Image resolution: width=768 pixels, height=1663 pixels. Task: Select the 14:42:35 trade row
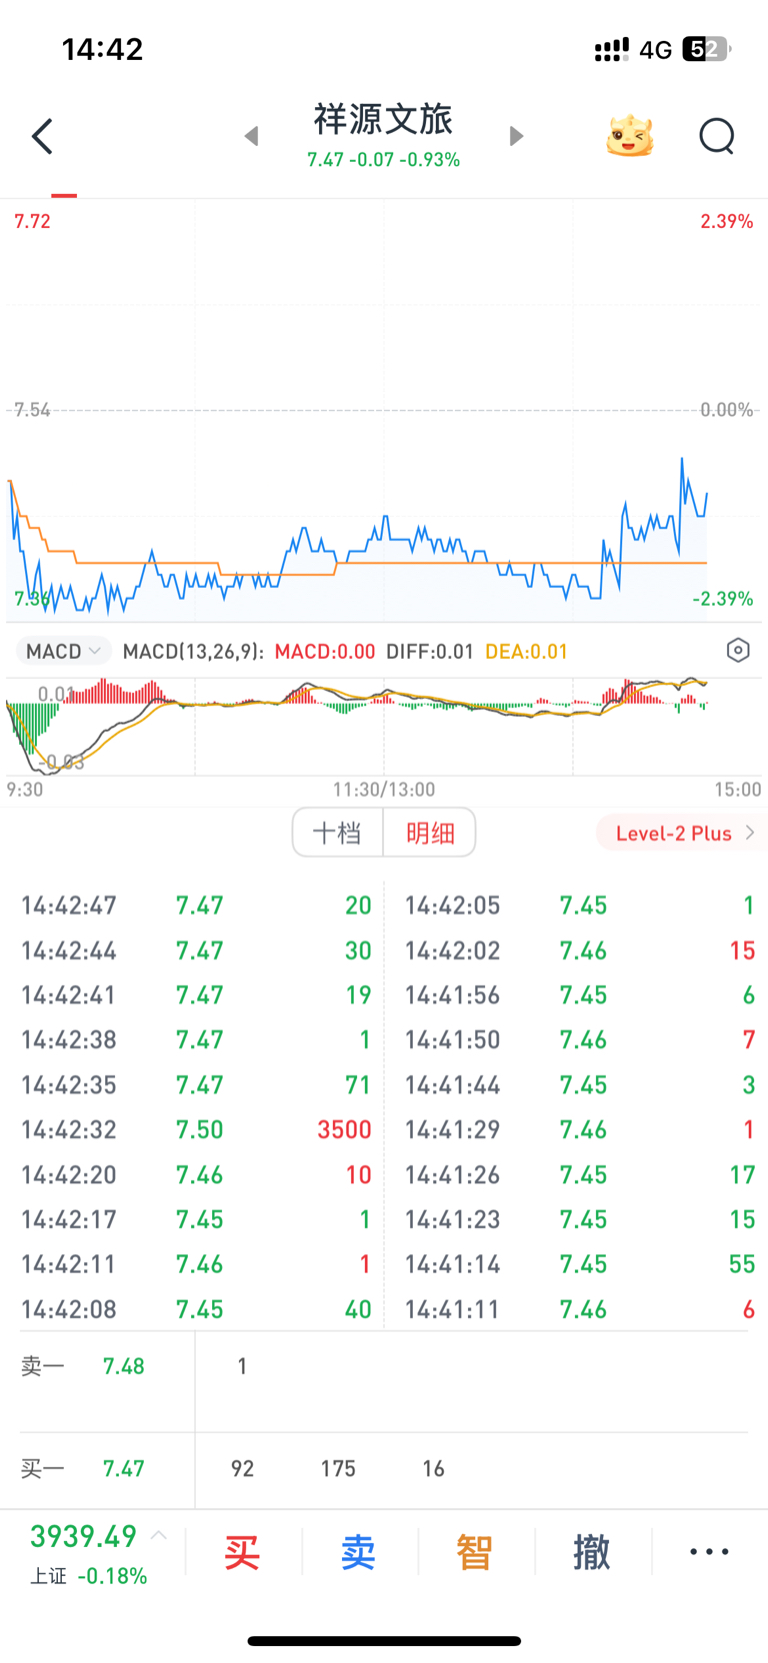pyautogui.click(x=196, y=1085)
